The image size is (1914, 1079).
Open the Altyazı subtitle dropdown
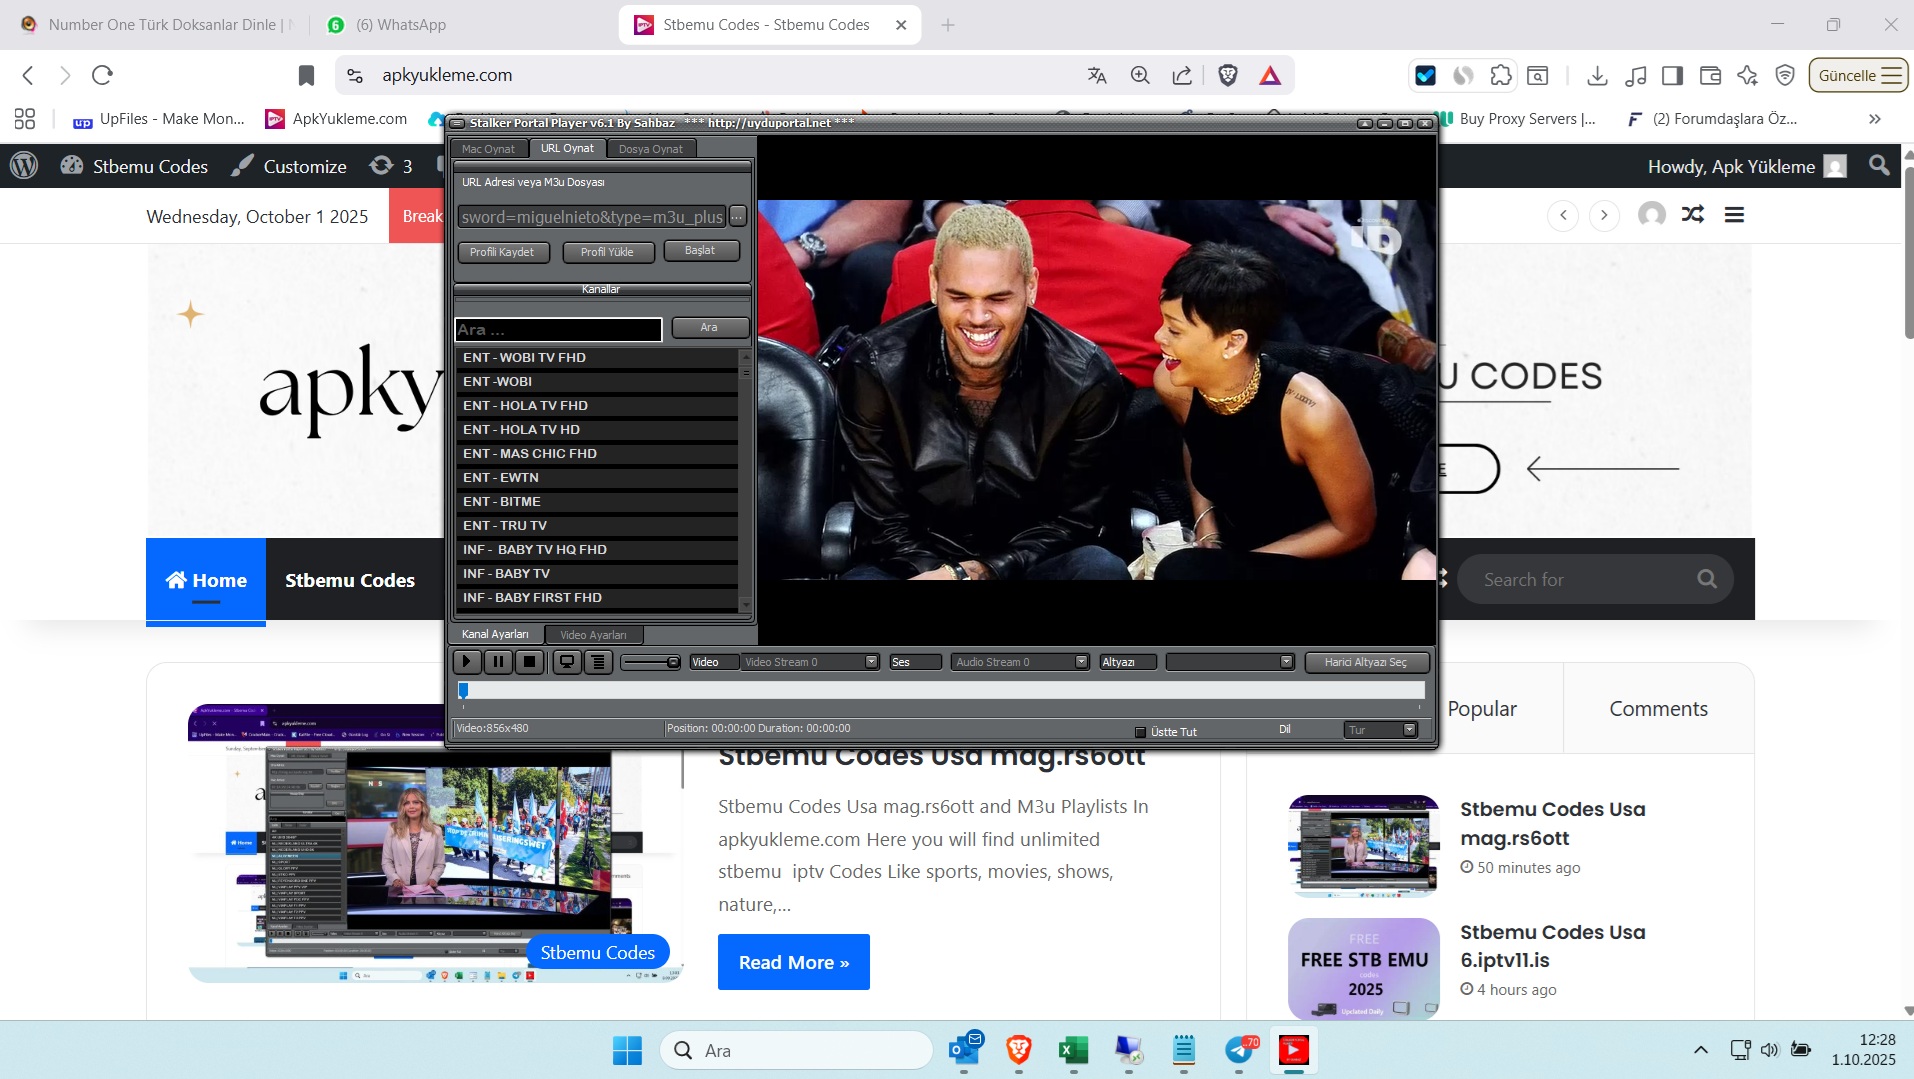coord(1230,662)
